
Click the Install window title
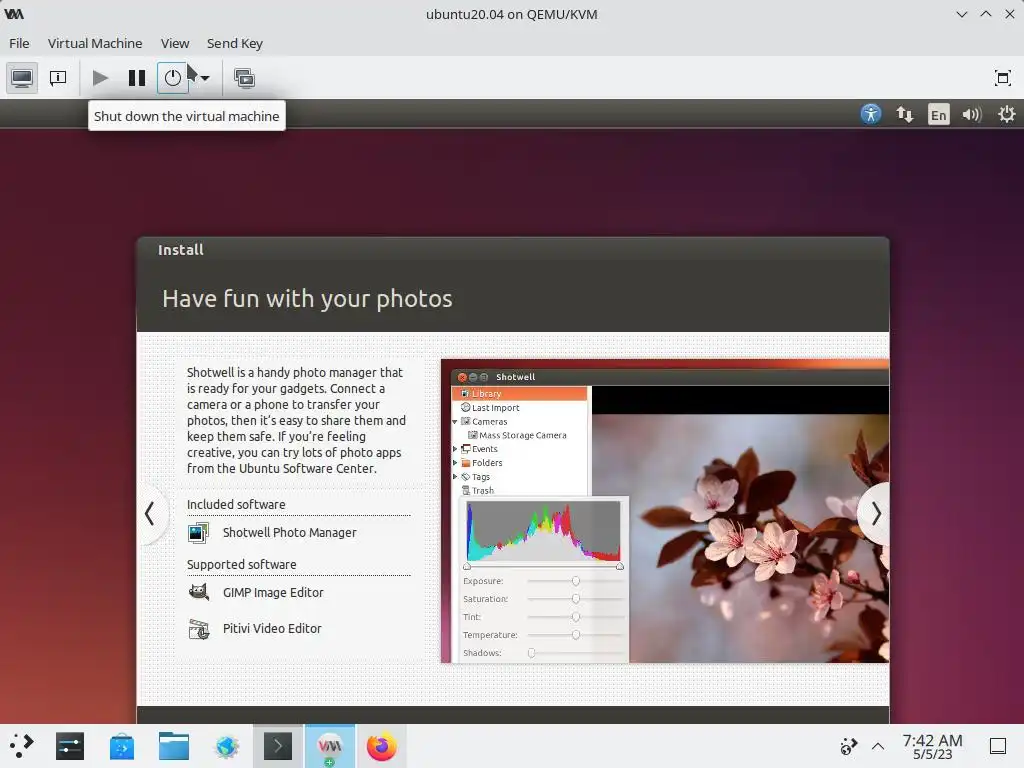(x=181, y=249)
